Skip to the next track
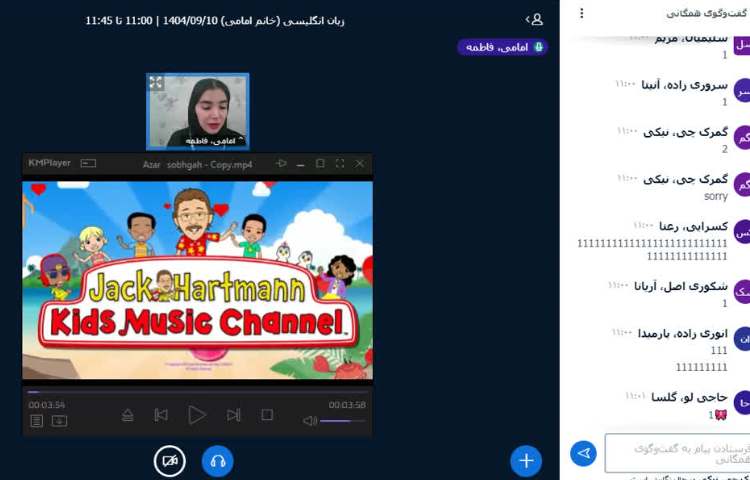The height and width of the screenshot is (480, 750). pyautogui.click(x=233, y=415)
